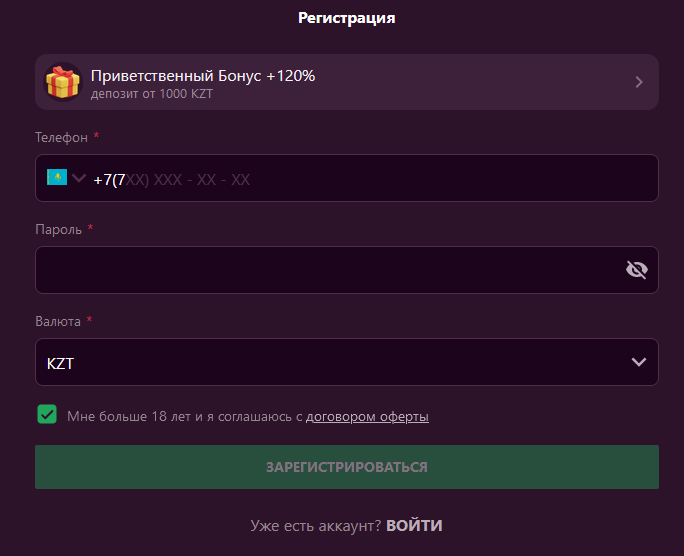This screenshot has height=556, width=684.
Task: Open the договором оферты link
Action: click(367, 416)
